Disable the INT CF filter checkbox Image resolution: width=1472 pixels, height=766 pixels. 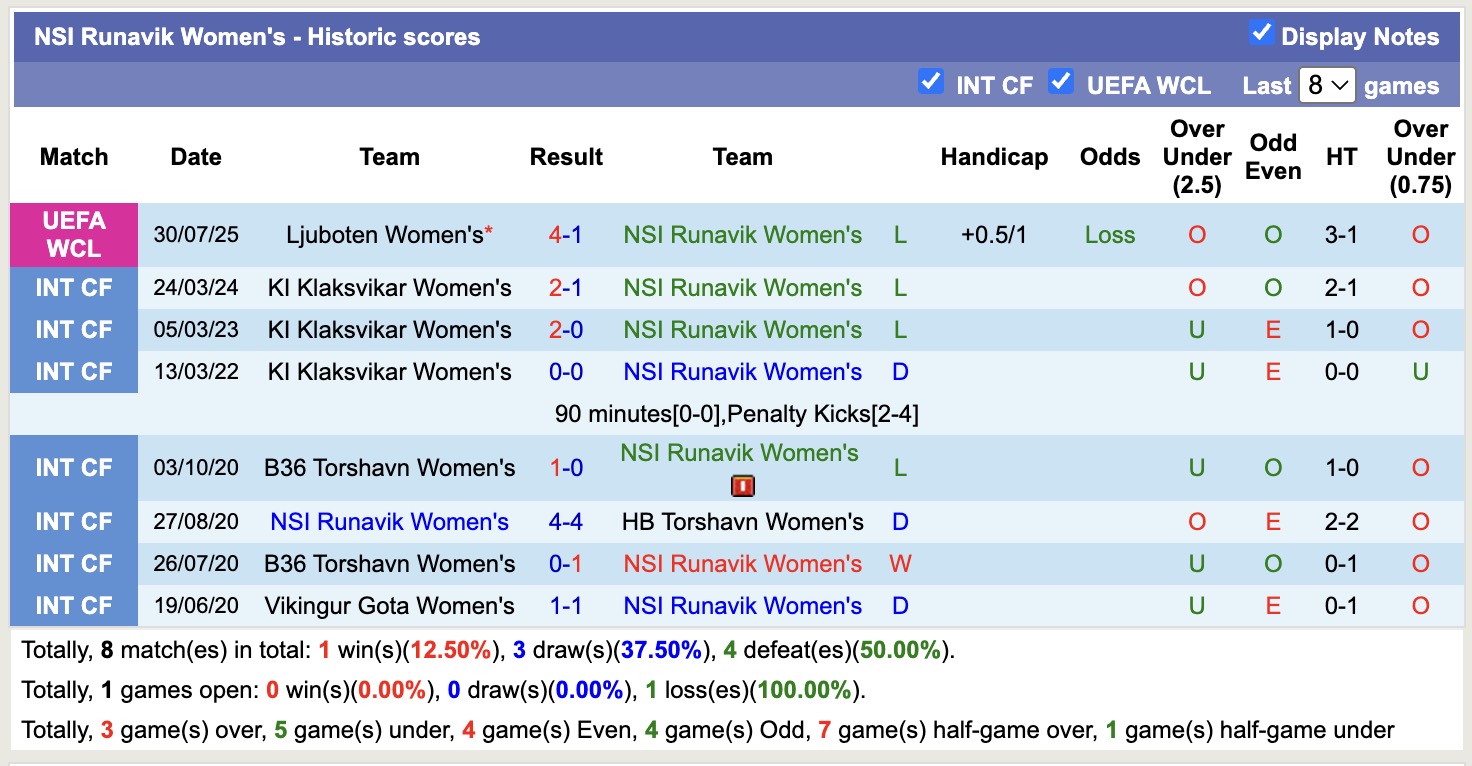(x=931, y=81)
